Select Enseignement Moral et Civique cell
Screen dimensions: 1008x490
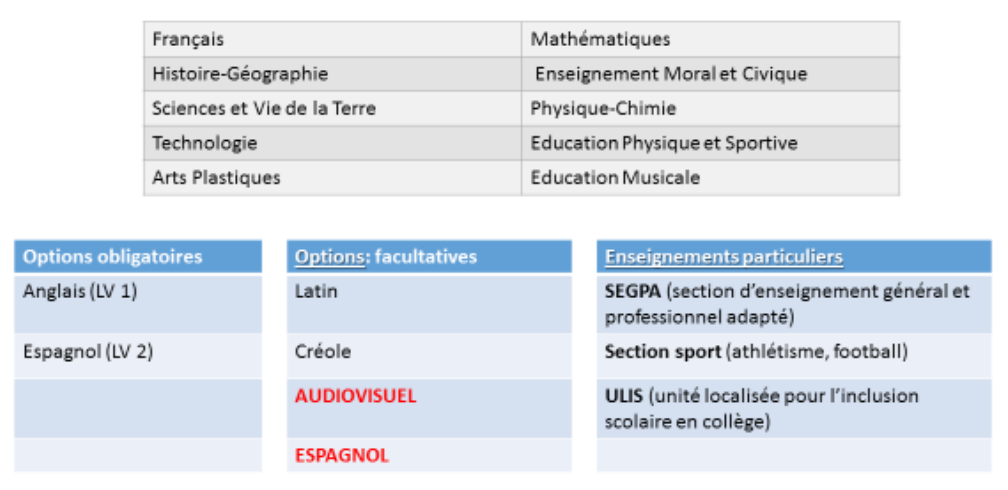(x=670, y=74)
